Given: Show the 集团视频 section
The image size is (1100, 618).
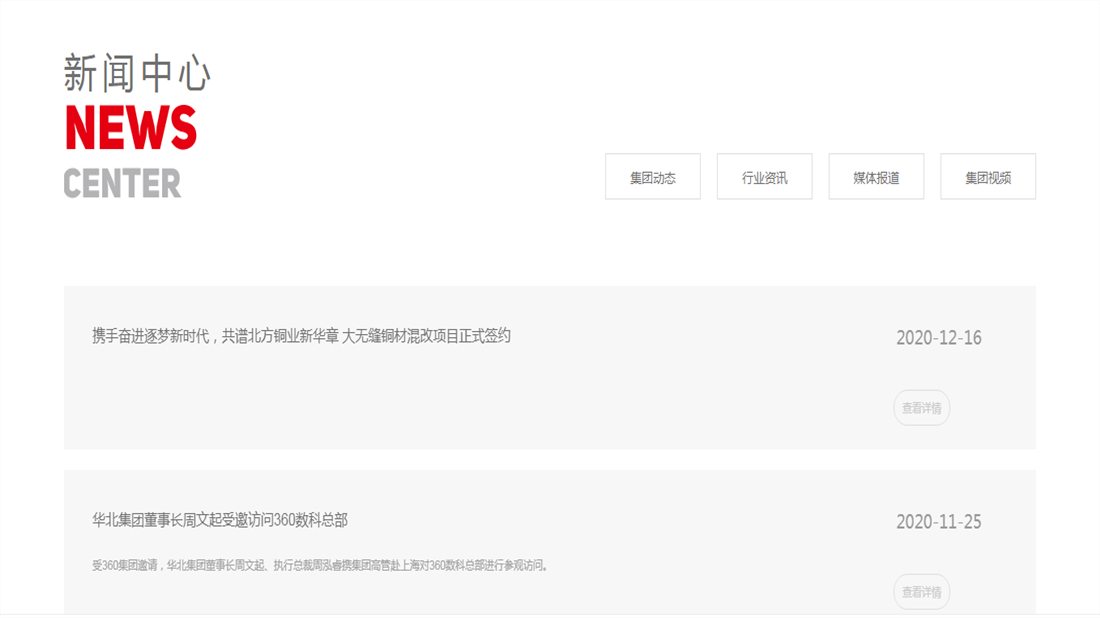Looking at the screenshot, I should [988, 177].
